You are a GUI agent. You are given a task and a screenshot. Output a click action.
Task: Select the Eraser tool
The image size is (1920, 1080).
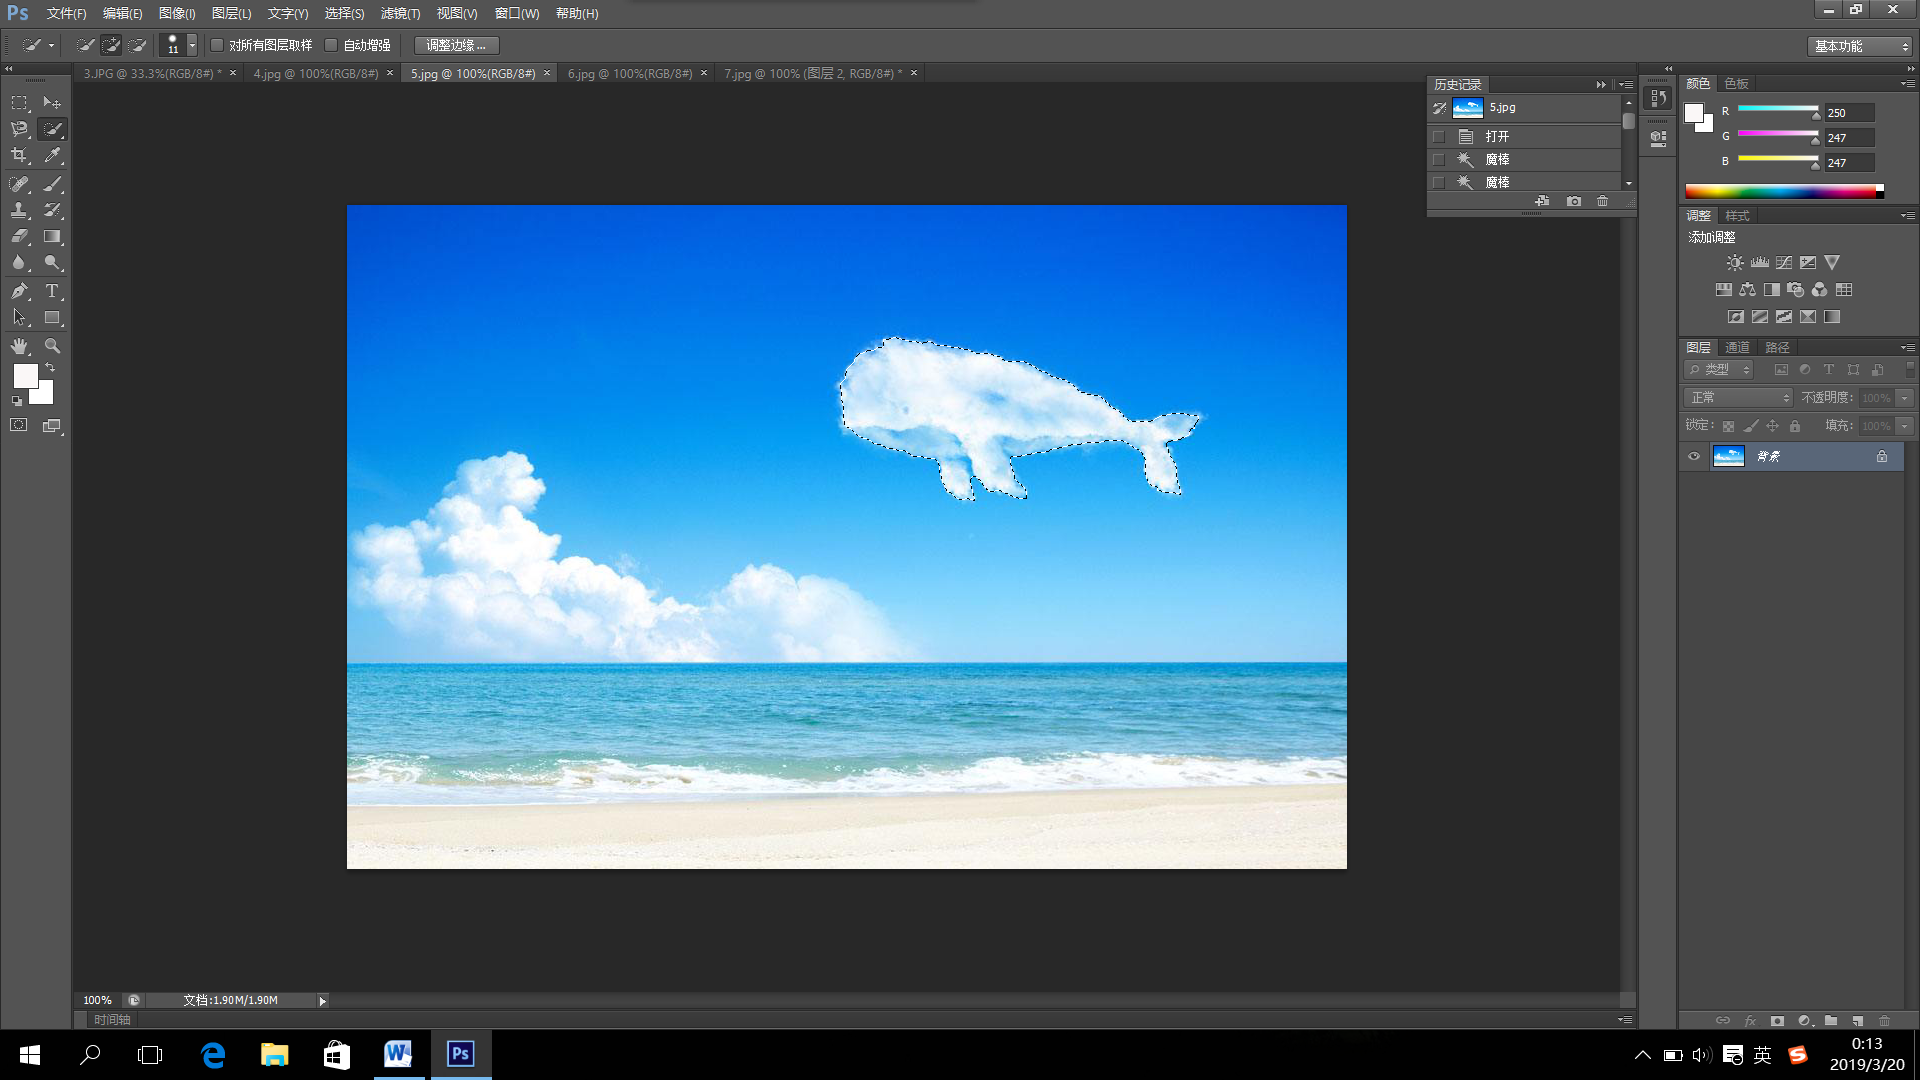pyautogui.click(x=19, y=237)
